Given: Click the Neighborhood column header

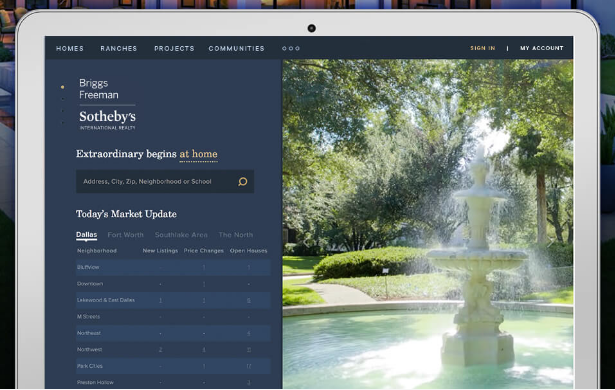Looking at the screenshot, I should point(97,251).
